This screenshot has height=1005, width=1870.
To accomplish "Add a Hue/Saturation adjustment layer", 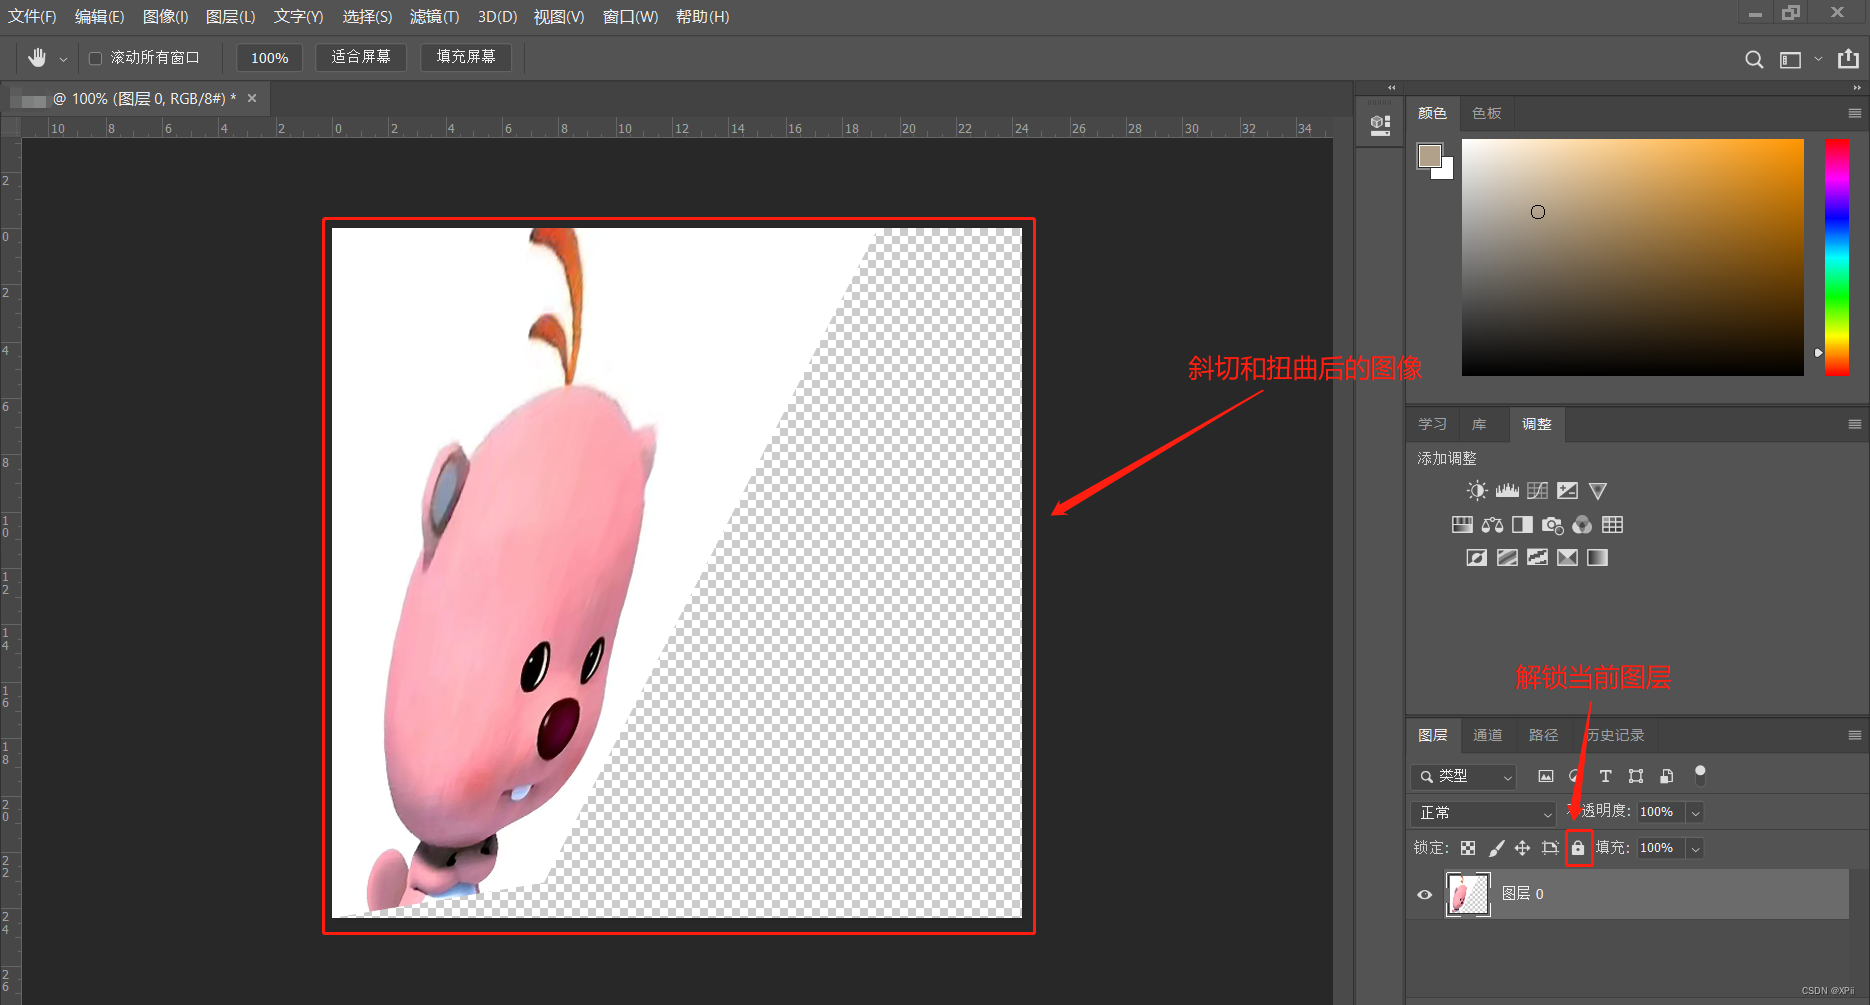I will (x=1462, y=525).
